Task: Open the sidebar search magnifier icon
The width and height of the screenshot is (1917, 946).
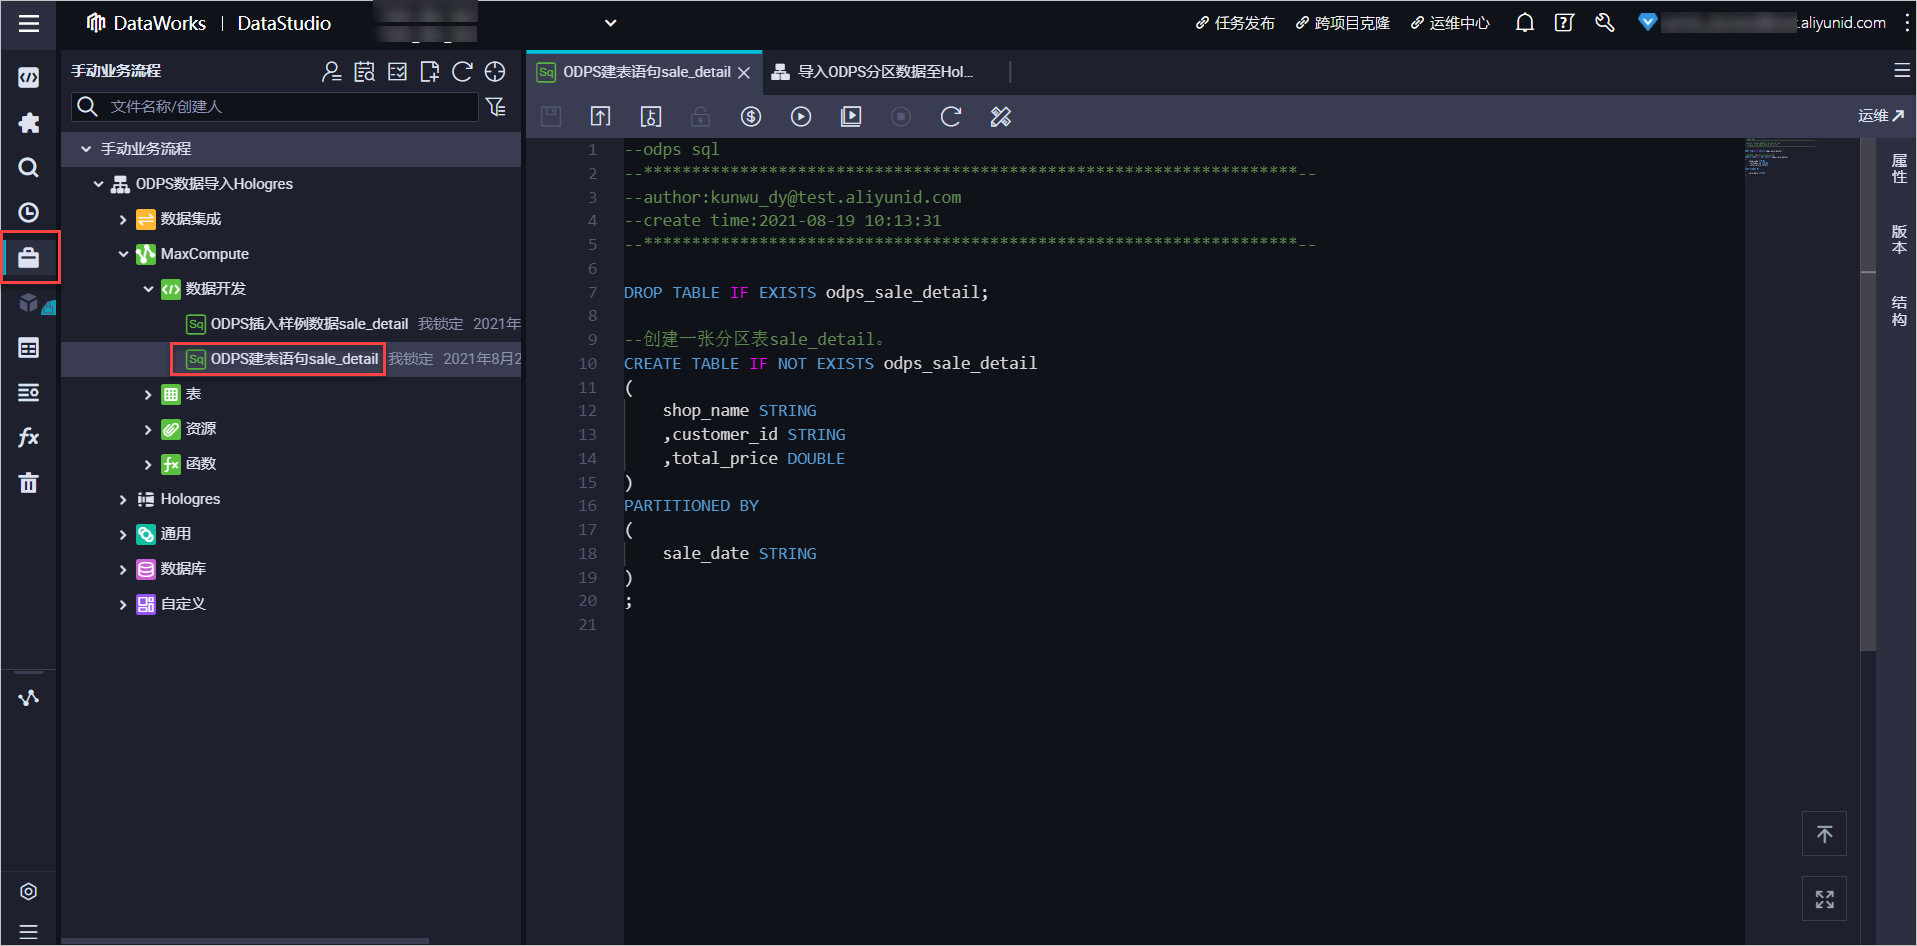Action: (29, 168)
